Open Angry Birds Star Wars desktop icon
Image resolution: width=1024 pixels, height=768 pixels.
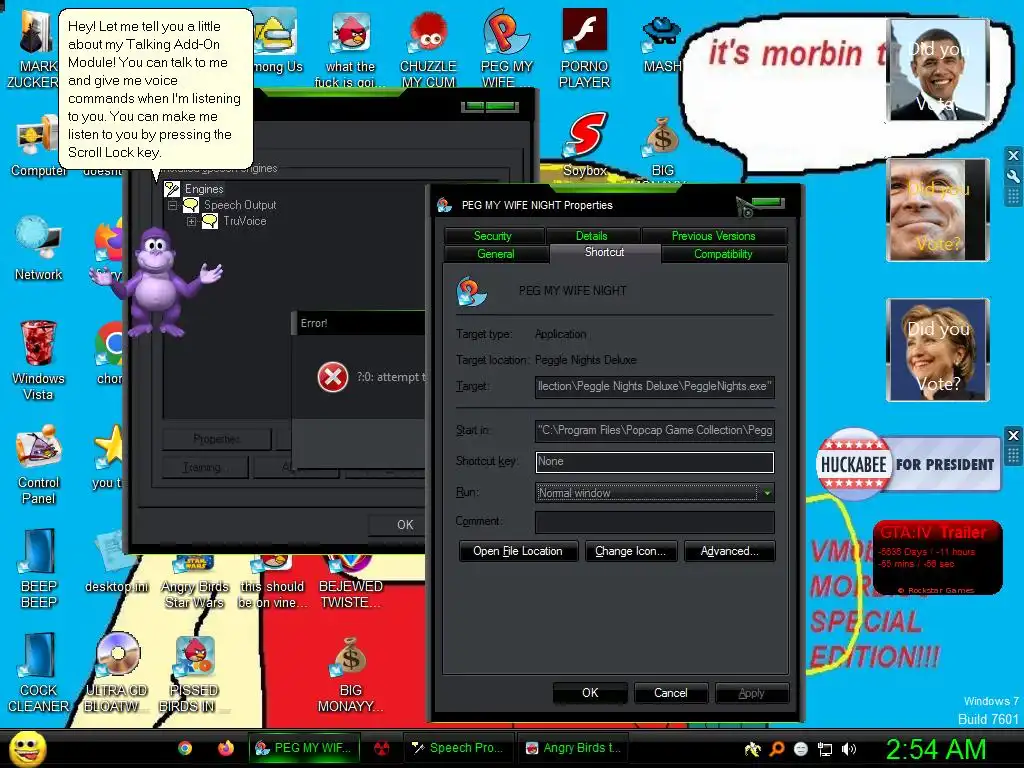pyautogui.click(x=195, y=581)
